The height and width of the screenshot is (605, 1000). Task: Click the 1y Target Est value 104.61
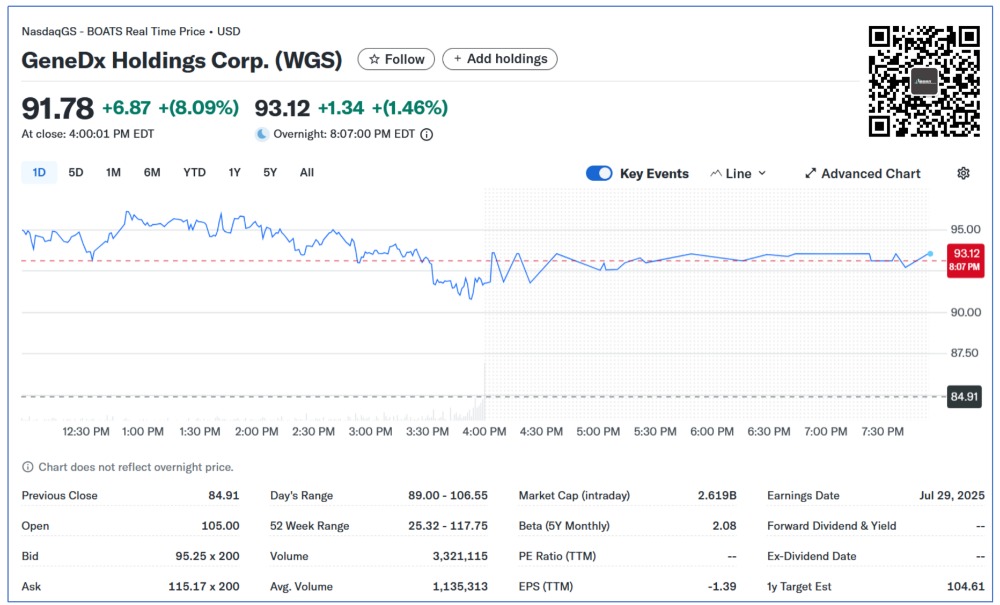[966, 587]
